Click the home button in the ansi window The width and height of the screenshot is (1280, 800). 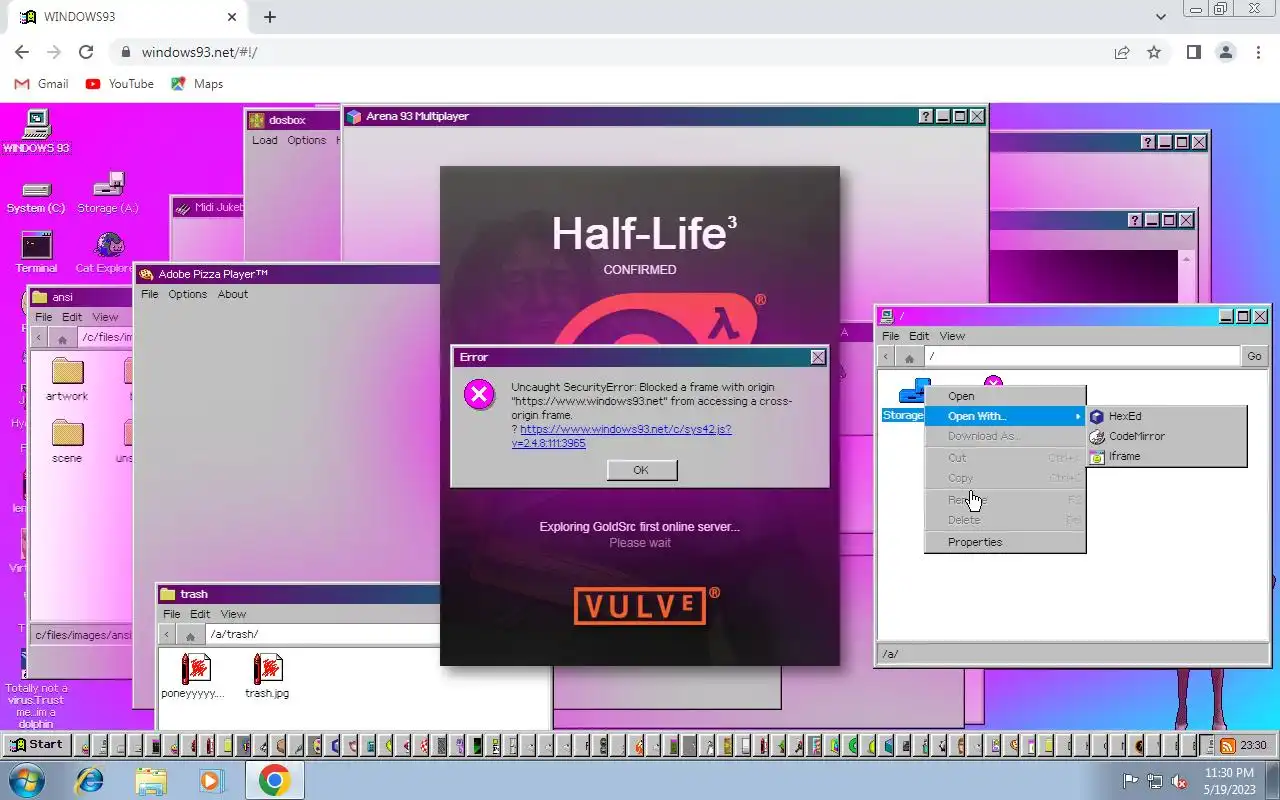coord(62,338)
